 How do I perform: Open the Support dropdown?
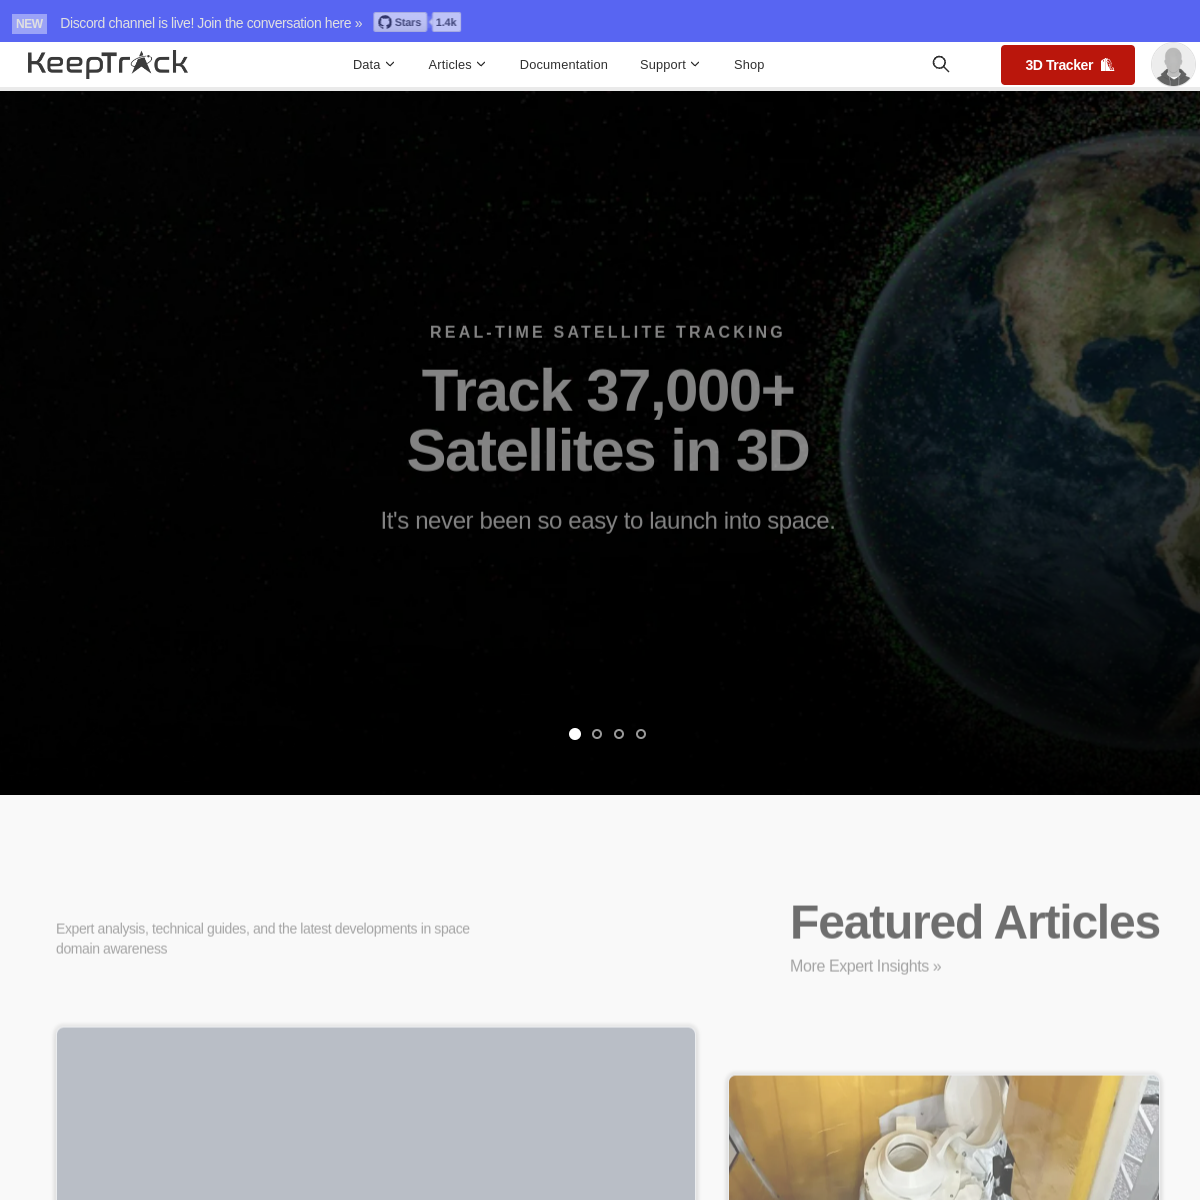(669, 64)
